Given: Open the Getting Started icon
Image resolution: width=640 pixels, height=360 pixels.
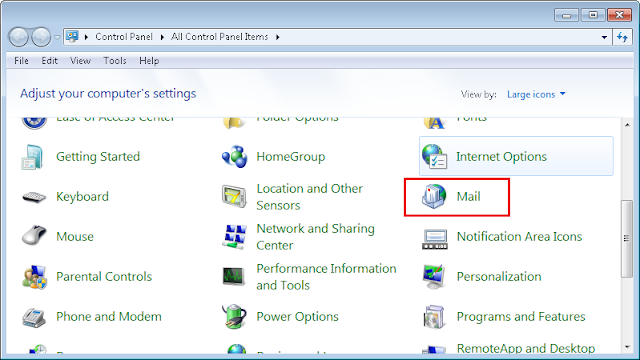Looking at the screenshot, I should coord(32,157).
